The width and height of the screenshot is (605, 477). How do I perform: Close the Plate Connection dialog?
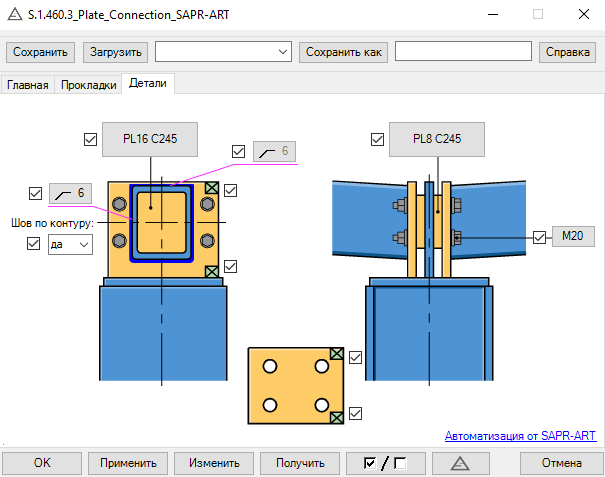pyautogui.click(x=584, y=15)
